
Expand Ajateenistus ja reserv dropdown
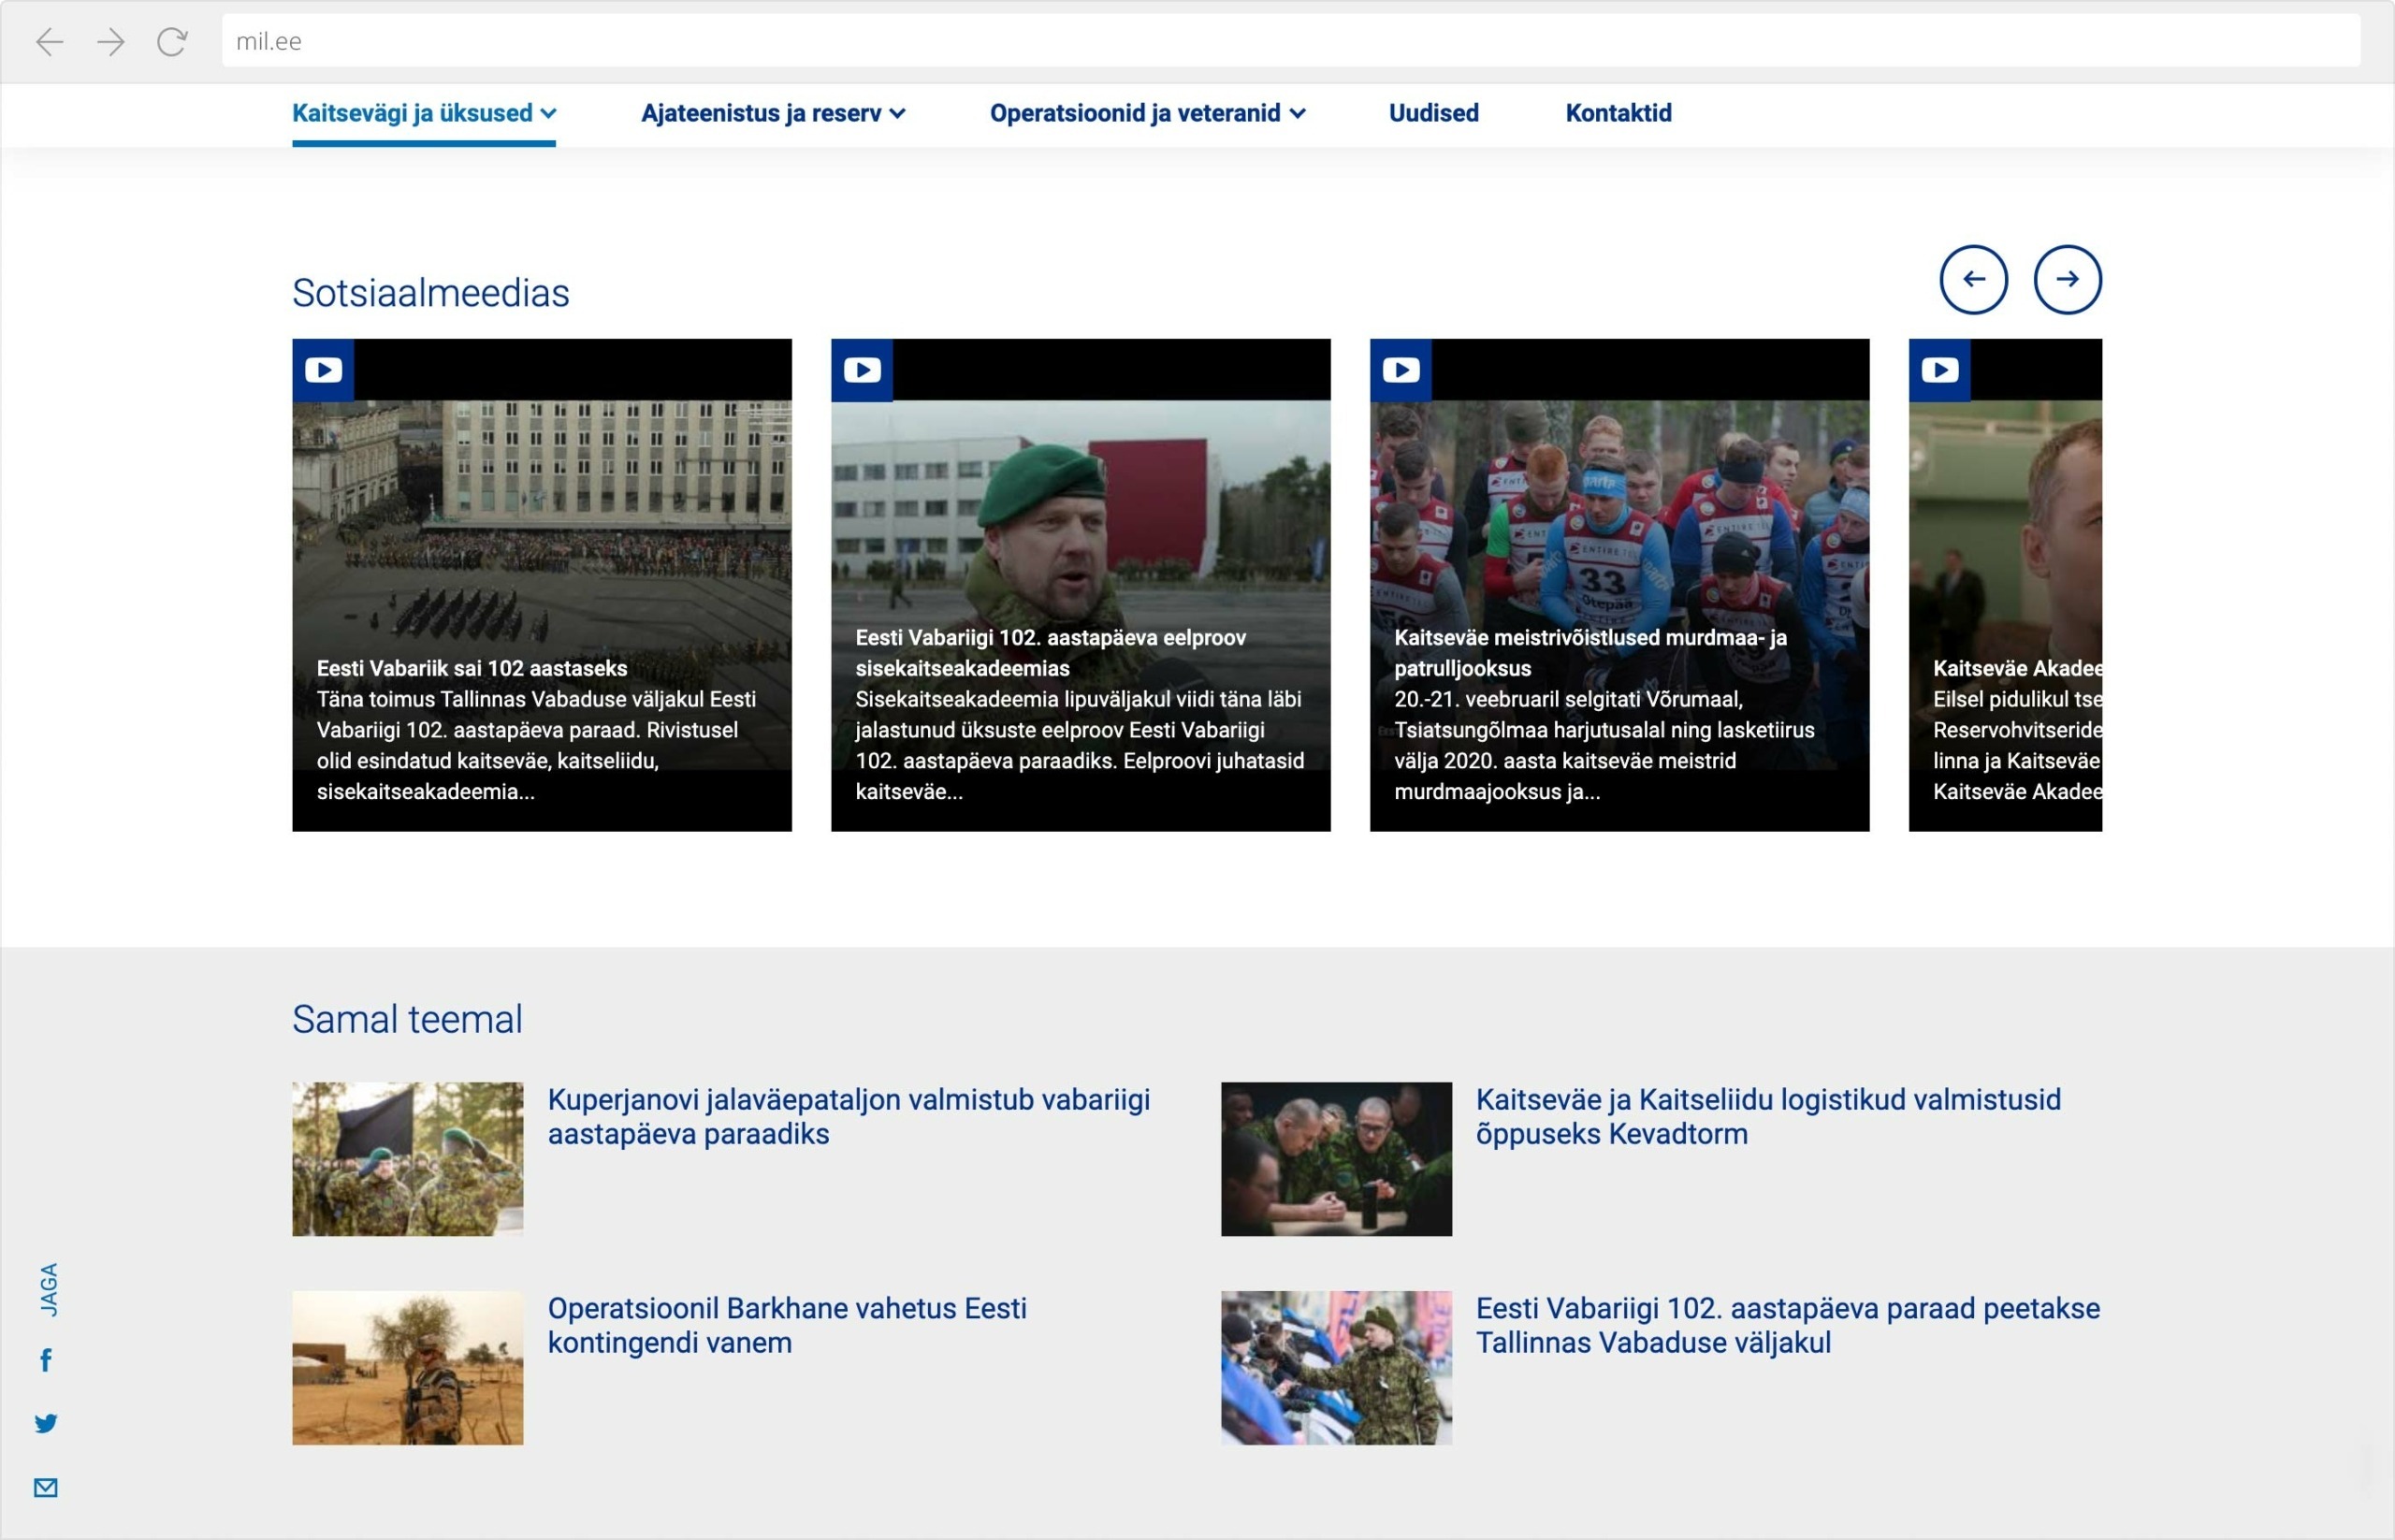[772, 113]
